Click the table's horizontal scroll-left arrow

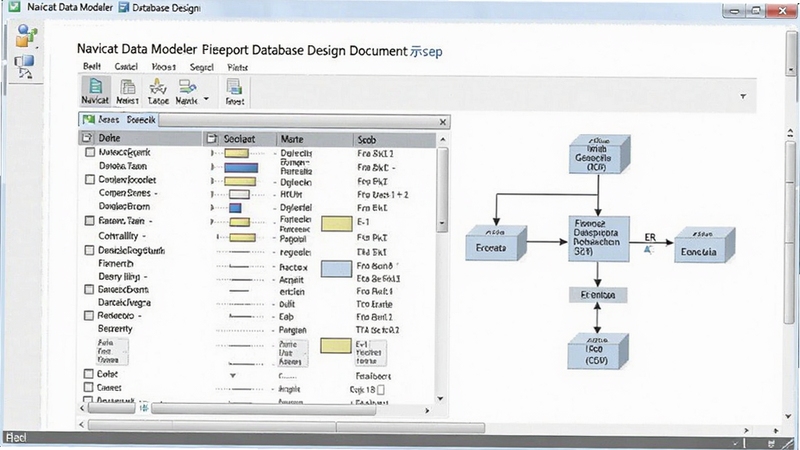coord(83,408)
